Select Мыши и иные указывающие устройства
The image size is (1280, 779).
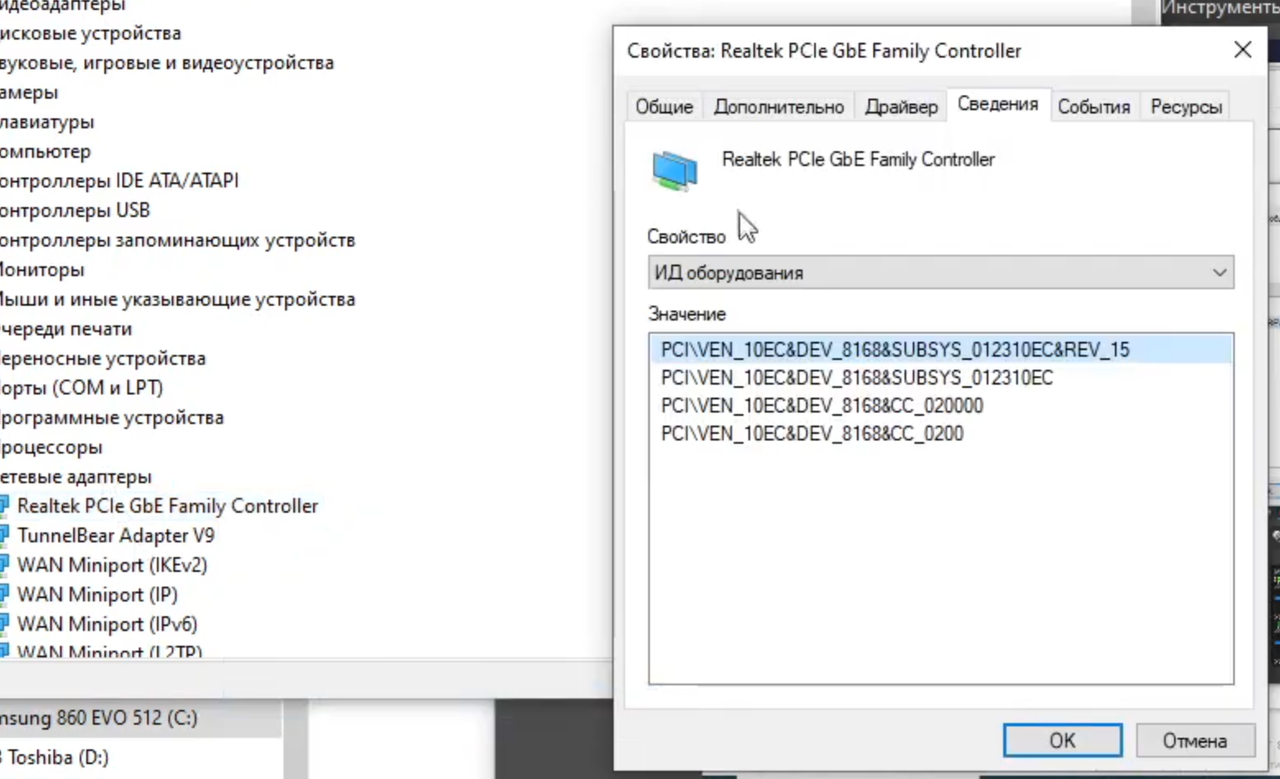[177, 299]
